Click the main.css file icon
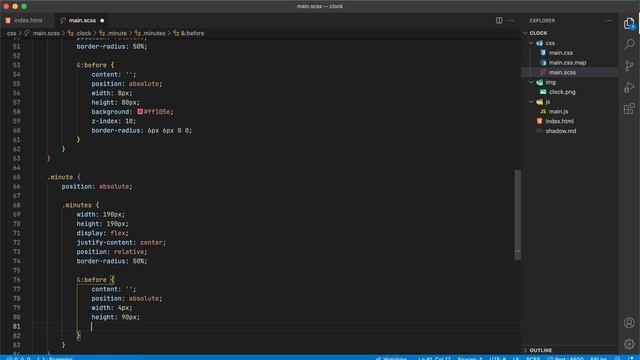The width and height of the screenshot is (640, 360). click(543, 53)
